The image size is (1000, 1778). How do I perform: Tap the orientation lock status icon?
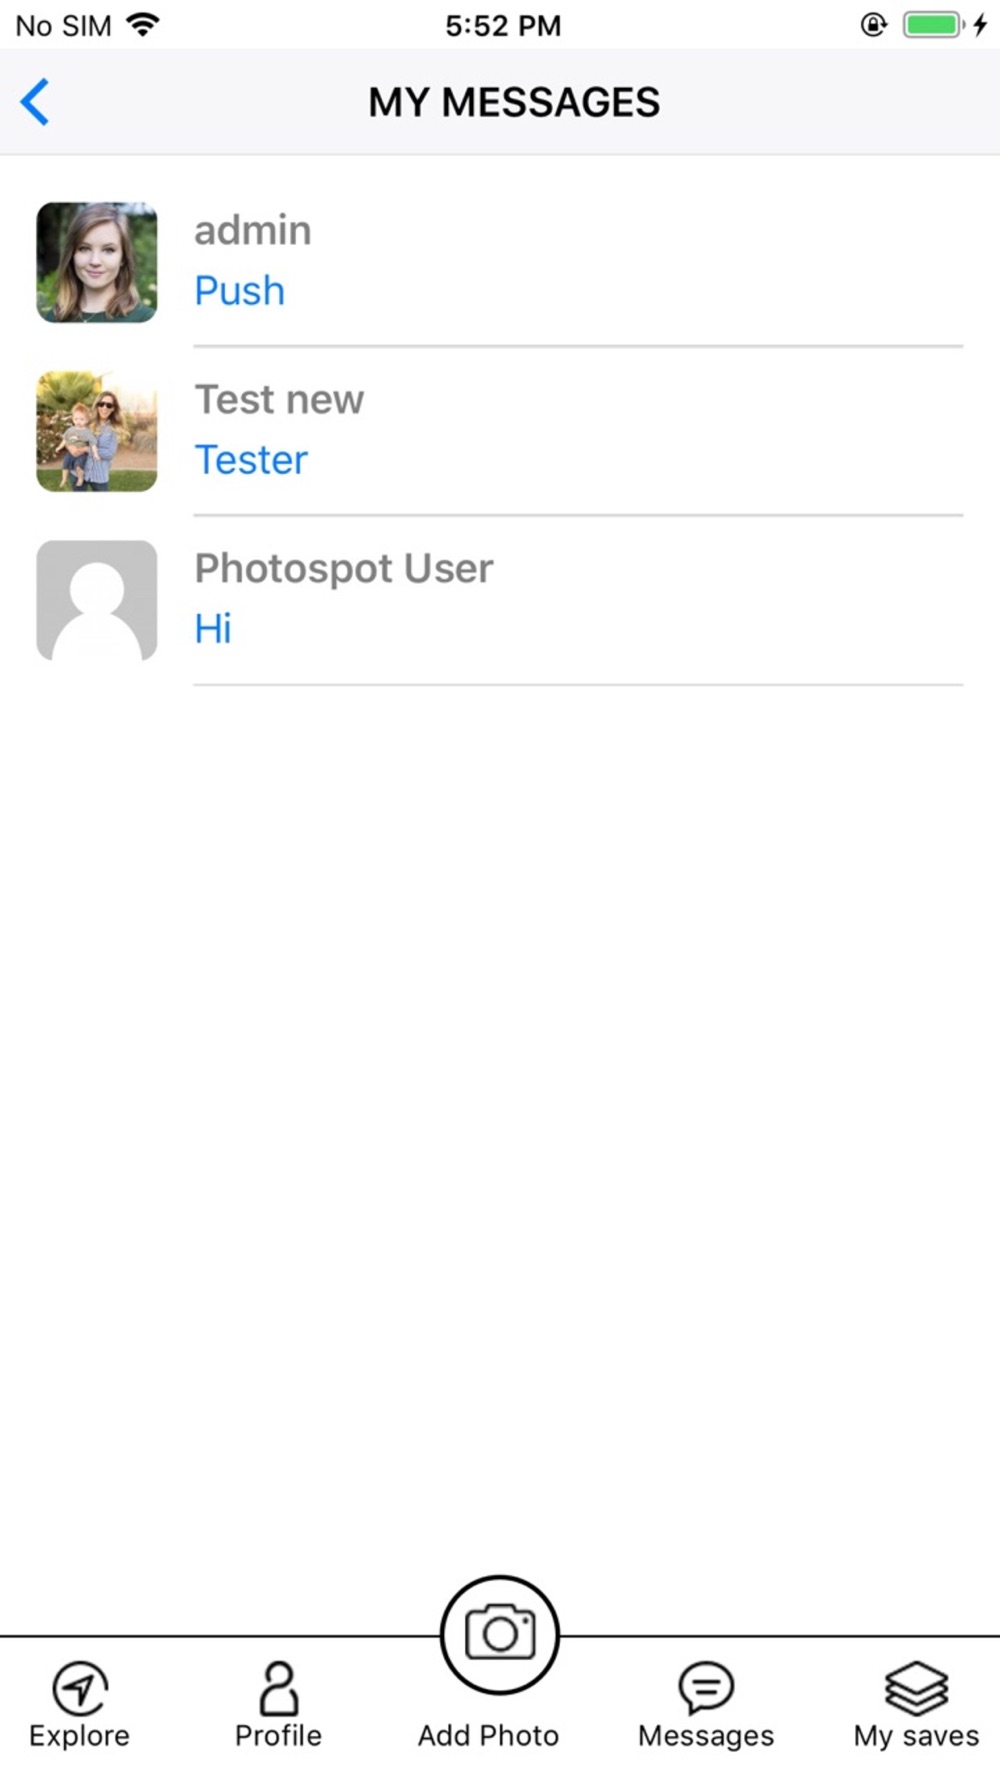(x=873, y=25)
